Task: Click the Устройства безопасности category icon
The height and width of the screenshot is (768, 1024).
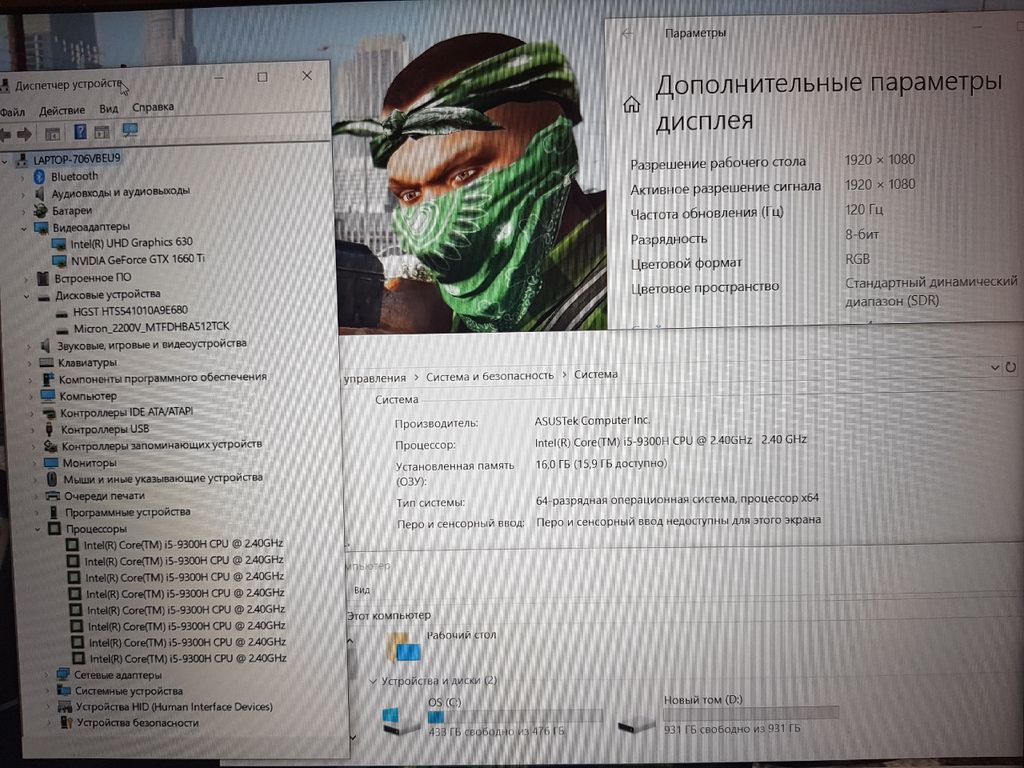Action: (x=66, y=722)
